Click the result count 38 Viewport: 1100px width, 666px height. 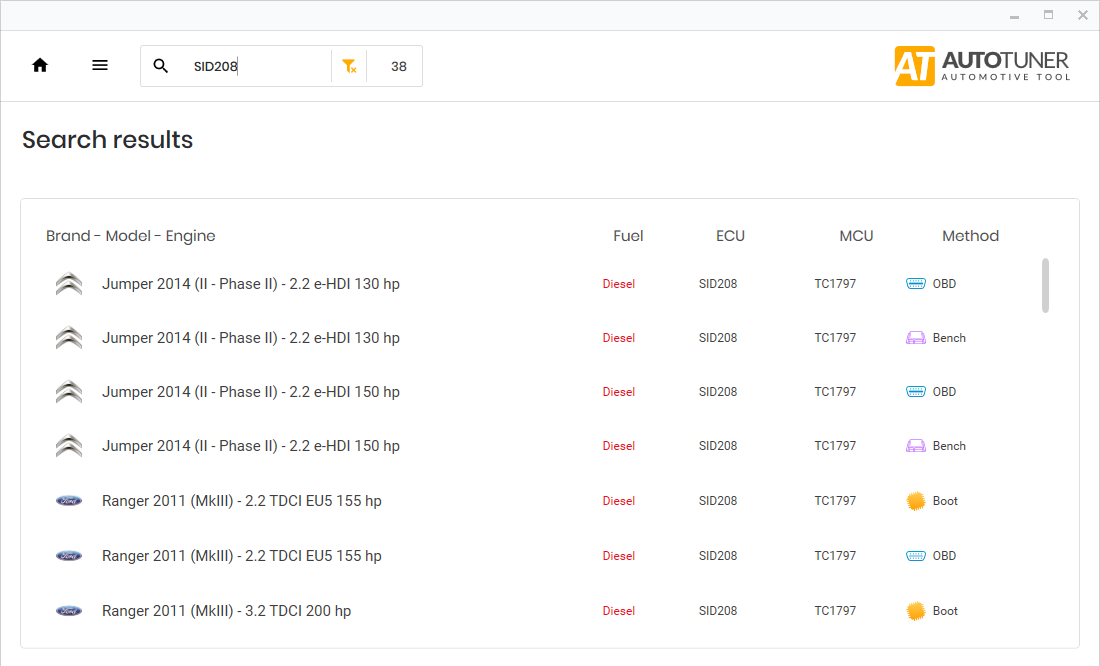coord(399,66)
